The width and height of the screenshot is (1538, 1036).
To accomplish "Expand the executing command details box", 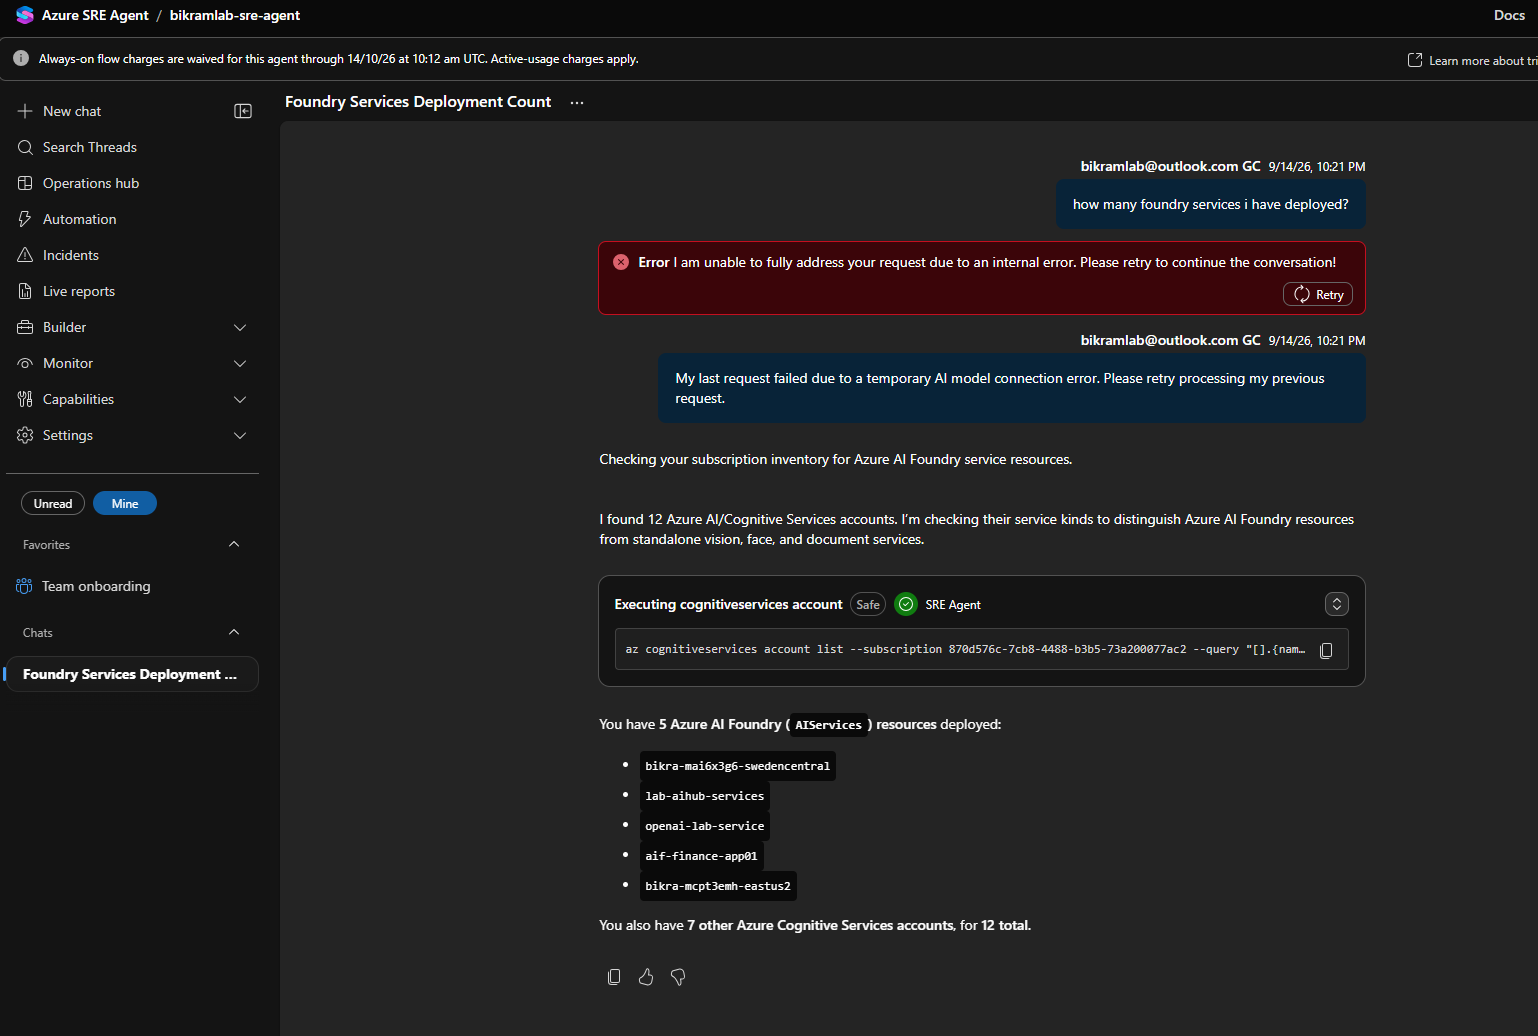I will 1337,604.
